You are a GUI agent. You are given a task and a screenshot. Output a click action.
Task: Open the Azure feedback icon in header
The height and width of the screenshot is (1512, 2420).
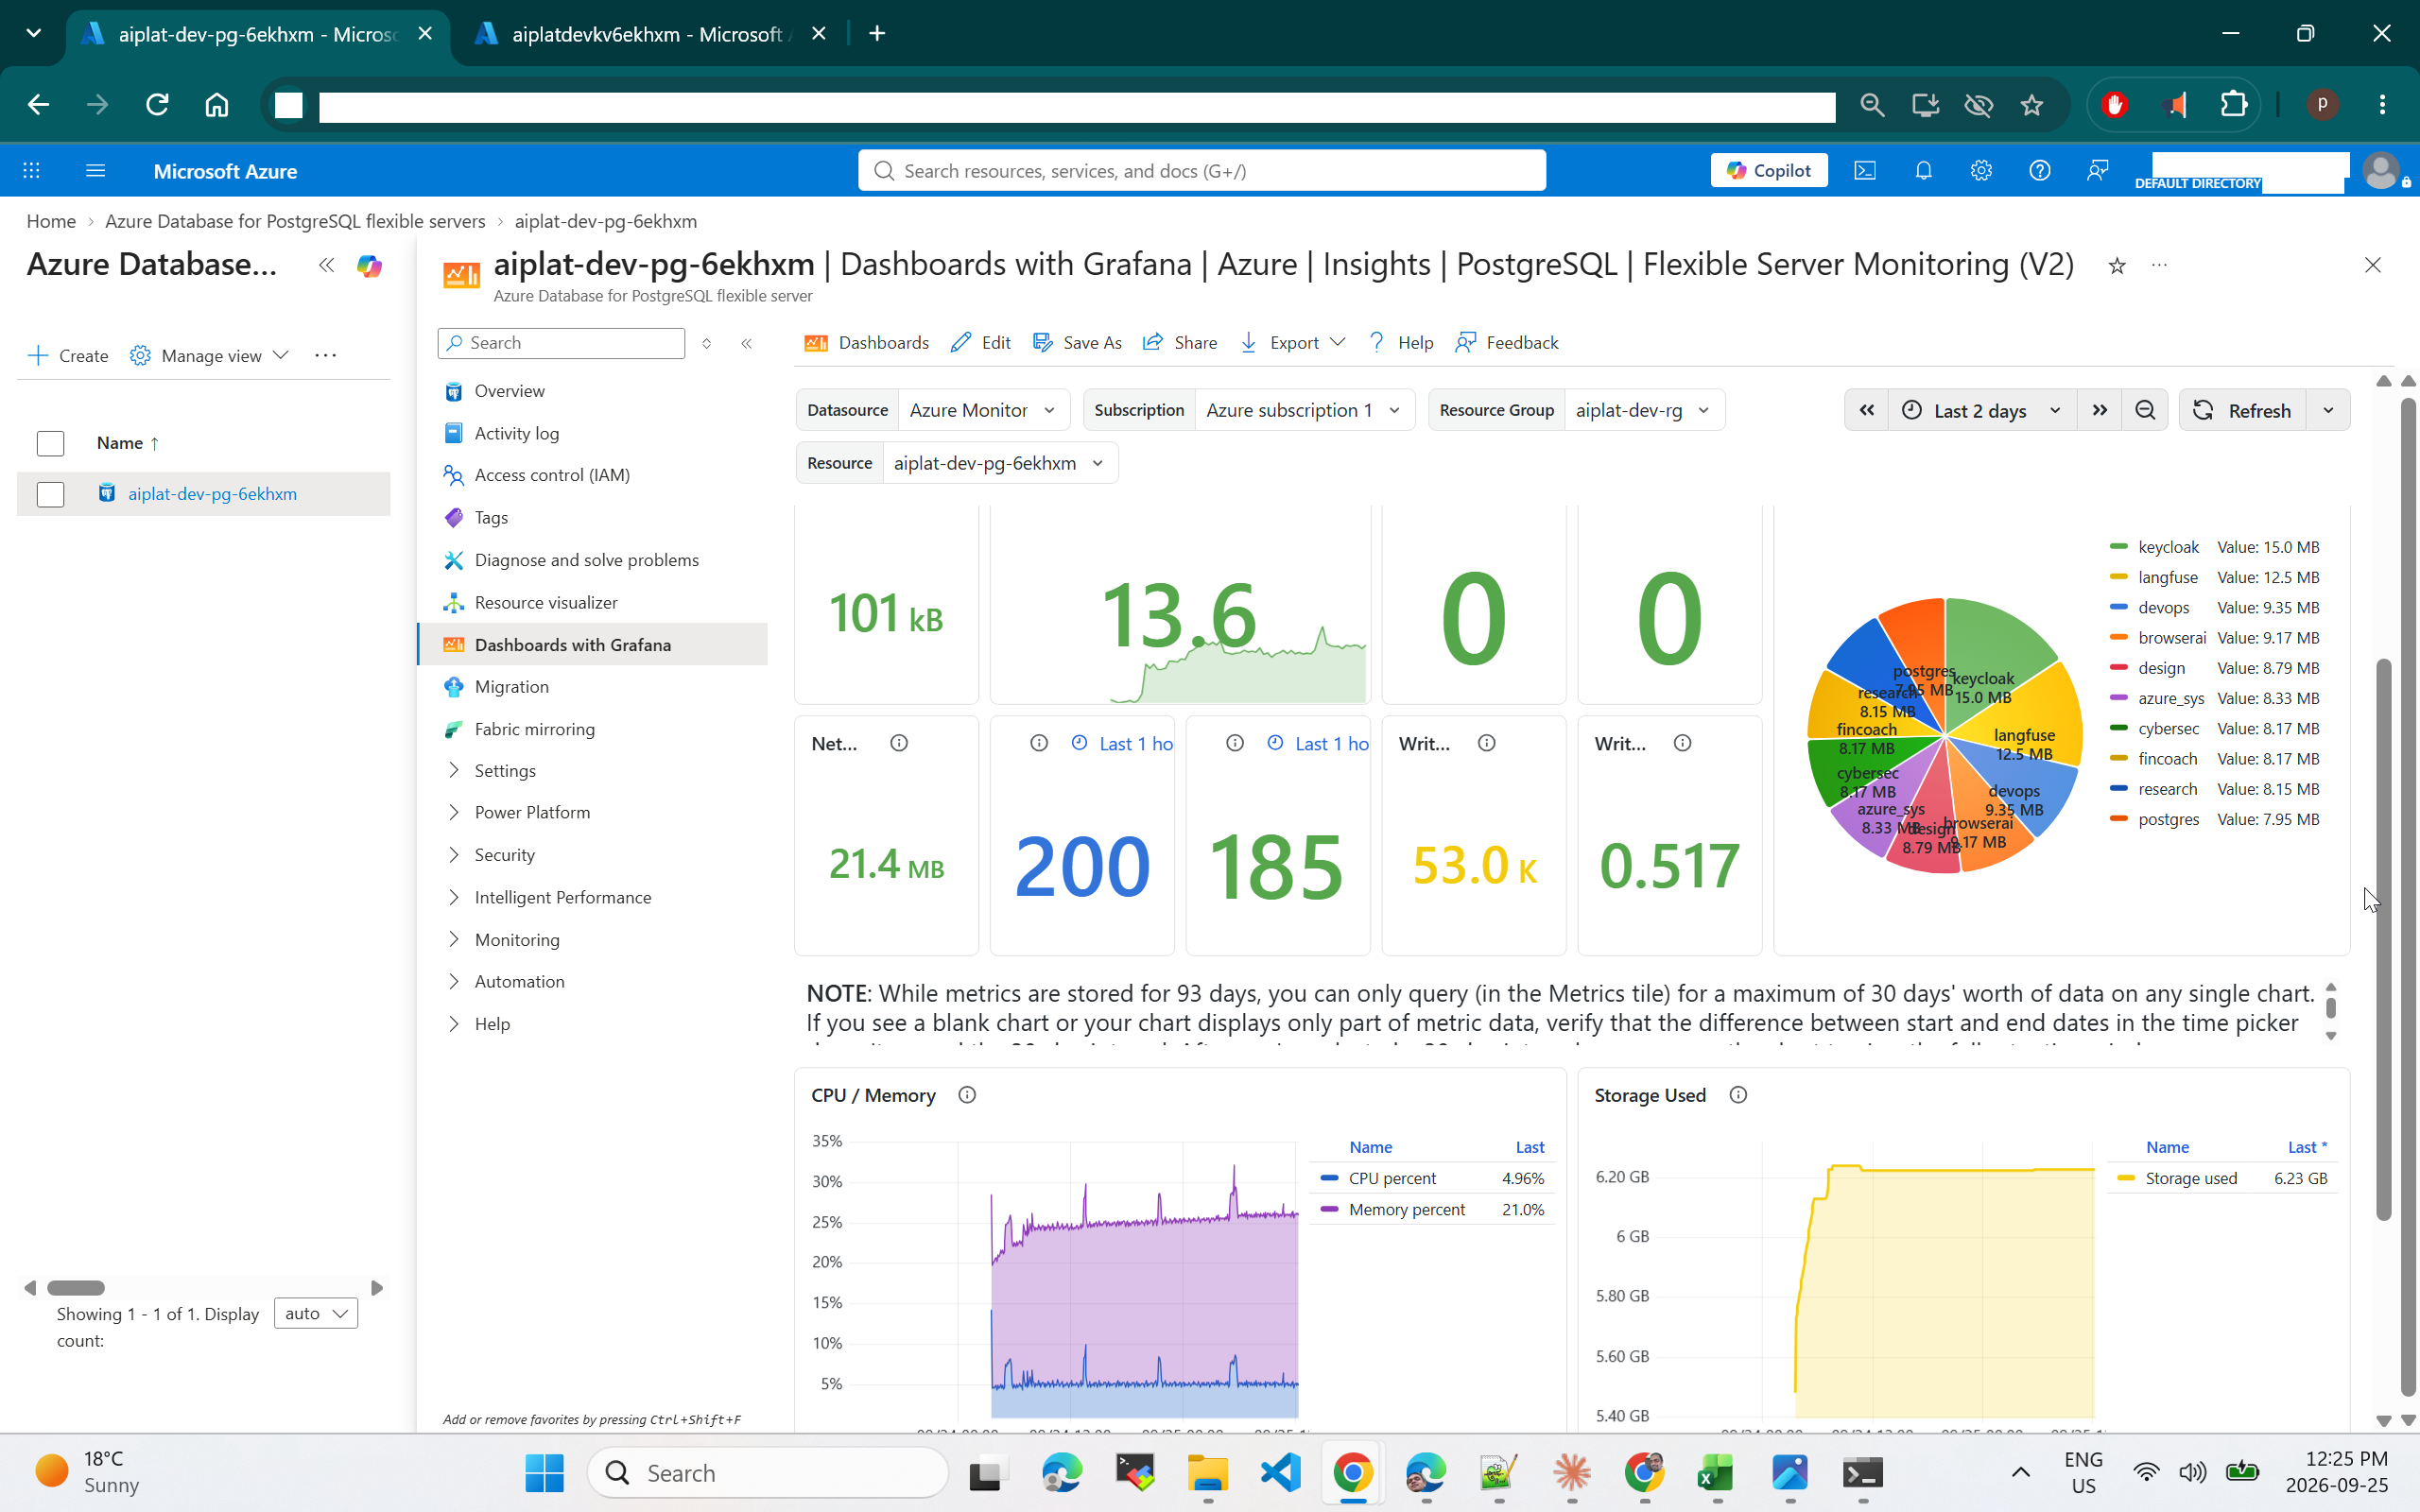click(2097, 171)
